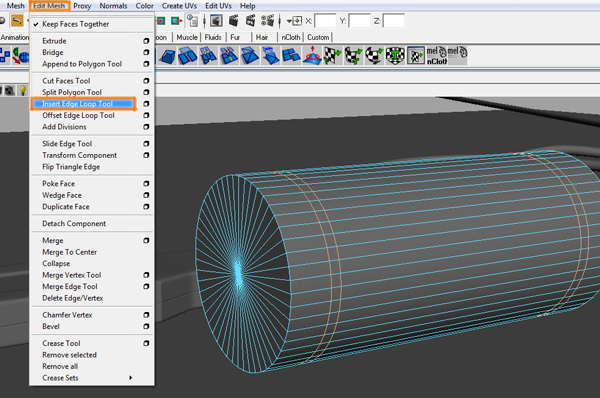600x398 pixels.
Task: Open the Help menu
Action: 248,6
